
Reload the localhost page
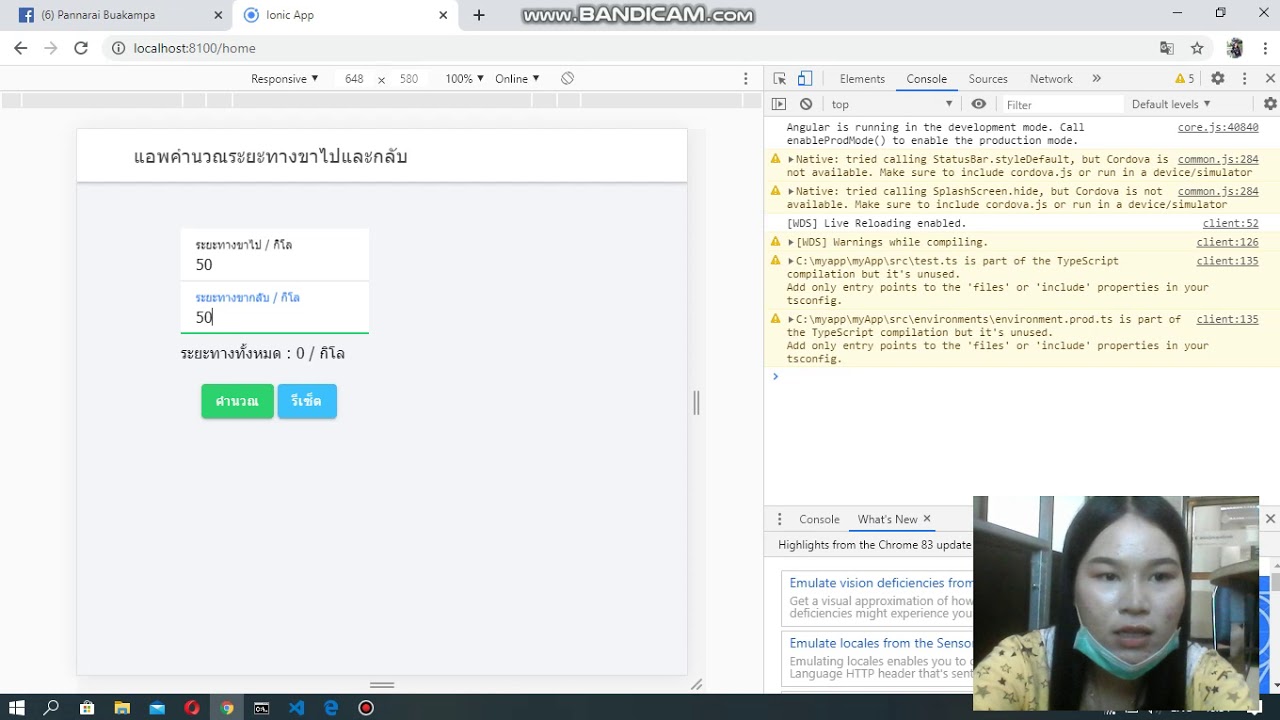click(x=81, y=48)
